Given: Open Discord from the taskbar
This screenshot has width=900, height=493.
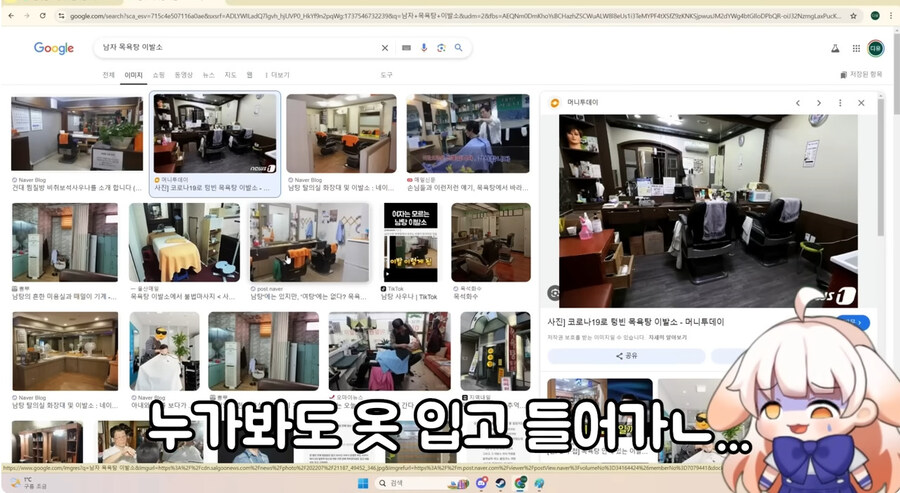Looking at the screenshot, I should pyautogui.click(x=481, y=484).
